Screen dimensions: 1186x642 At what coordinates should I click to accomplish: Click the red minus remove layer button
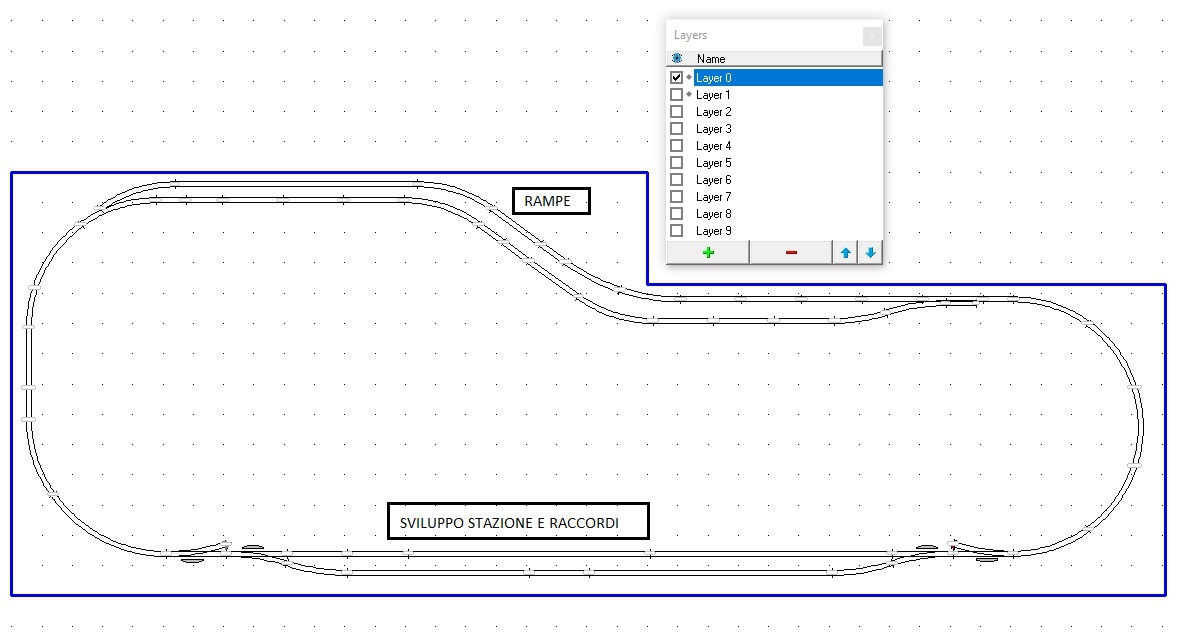pos(791,253)
